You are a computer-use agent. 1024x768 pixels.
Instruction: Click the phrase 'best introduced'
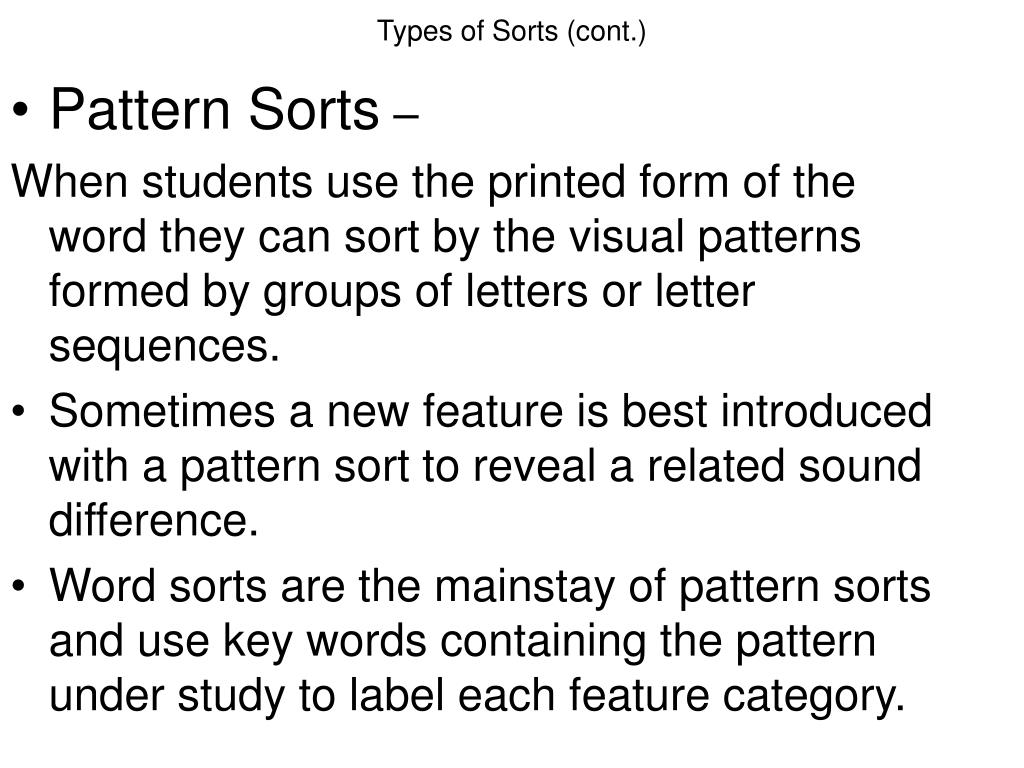[776, 411]
